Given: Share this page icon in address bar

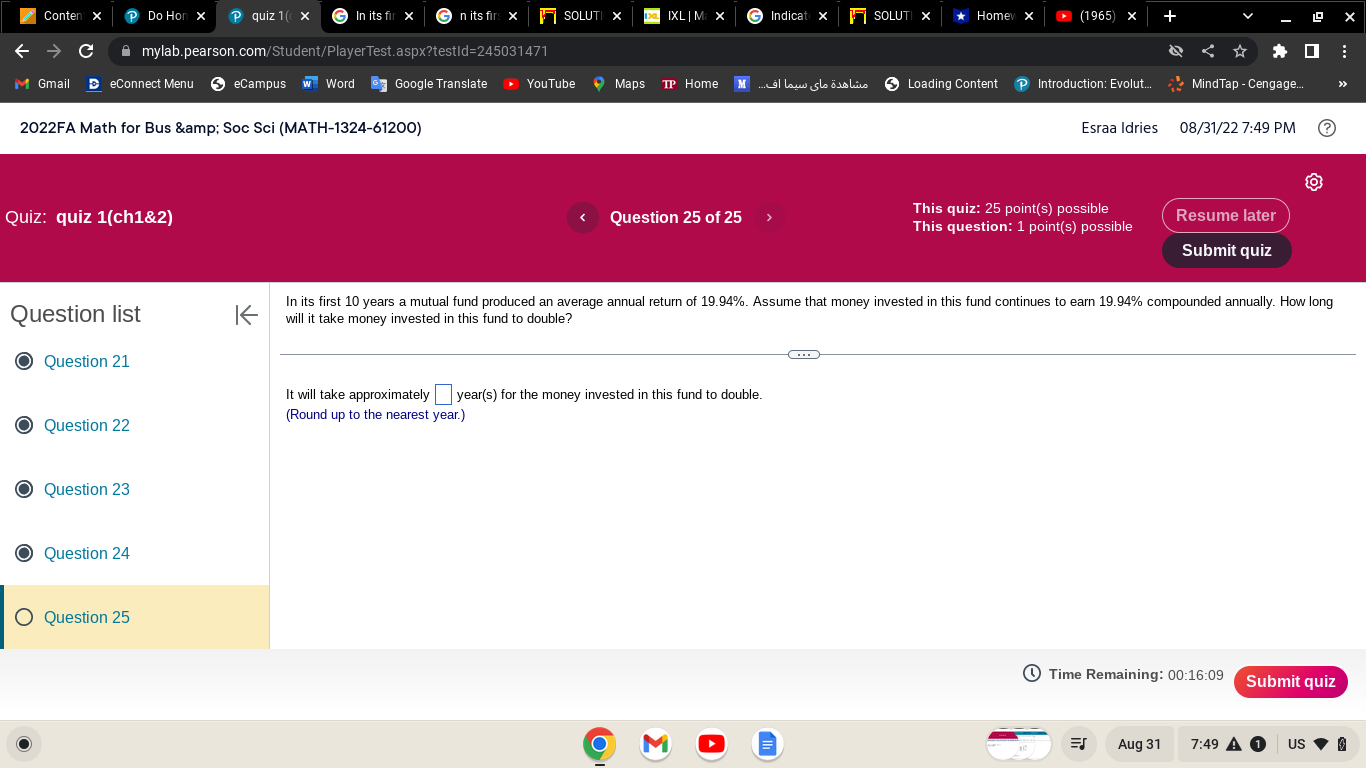Looking at the screenshot, I should tap(1208, 51).
